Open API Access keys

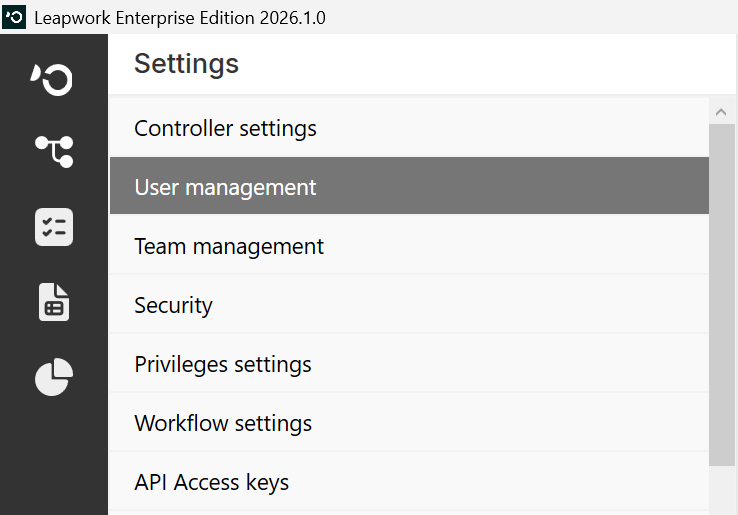(409, 481)
